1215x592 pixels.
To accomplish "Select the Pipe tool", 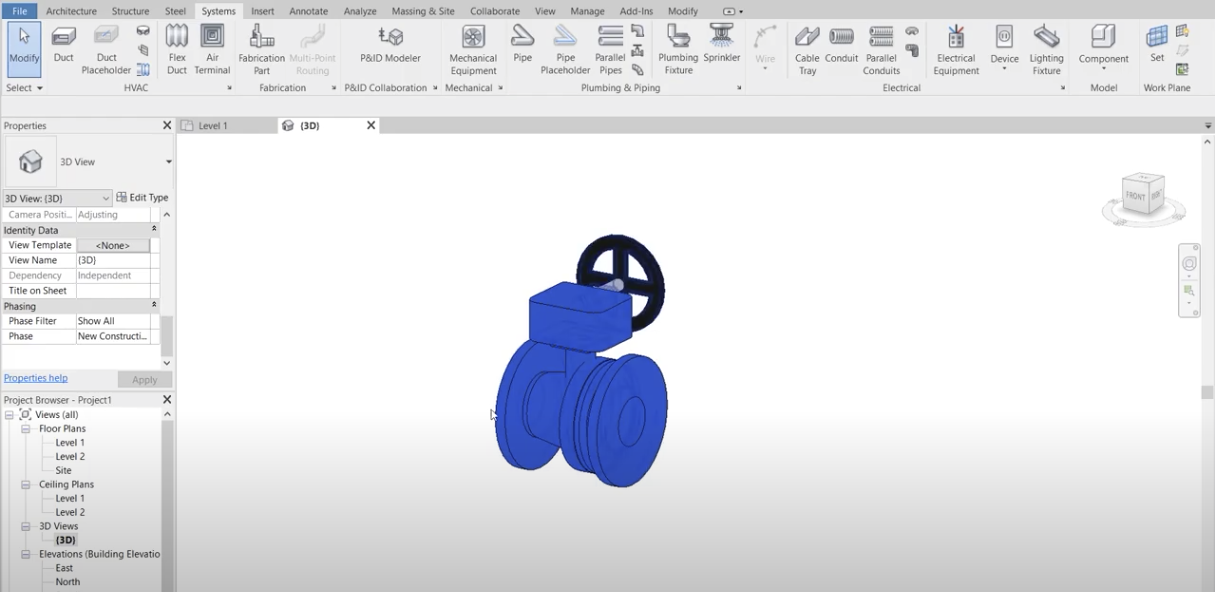I will [522, 46].
